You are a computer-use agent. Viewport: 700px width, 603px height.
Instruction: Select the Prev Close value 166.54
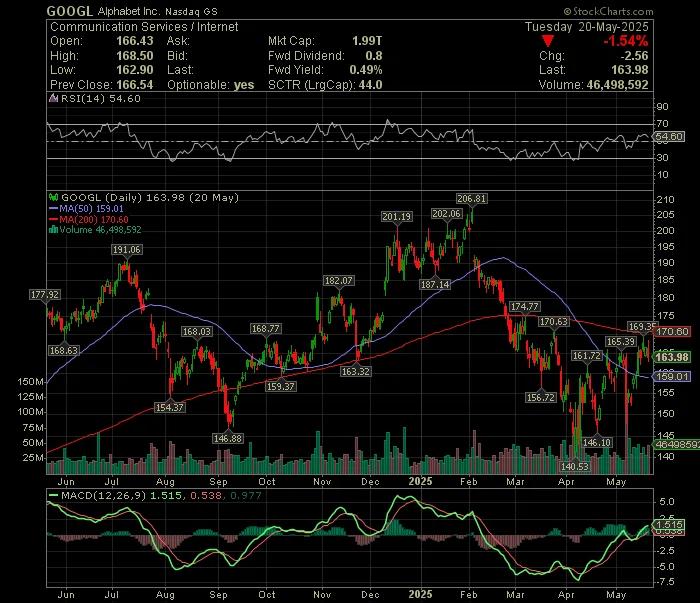[x=135, y=85]
